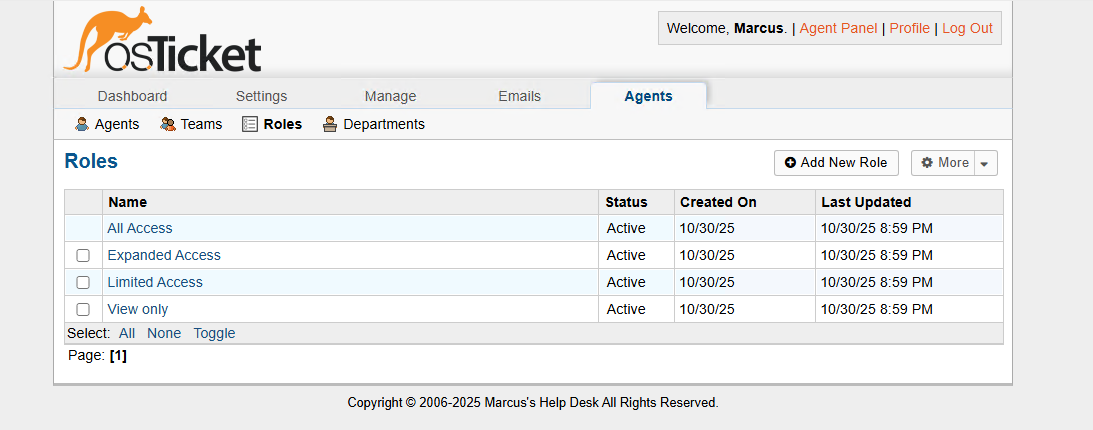The image size is (1093, 430).
Task: Click the osTicket kangaroo logo
Action: (162, 42)
